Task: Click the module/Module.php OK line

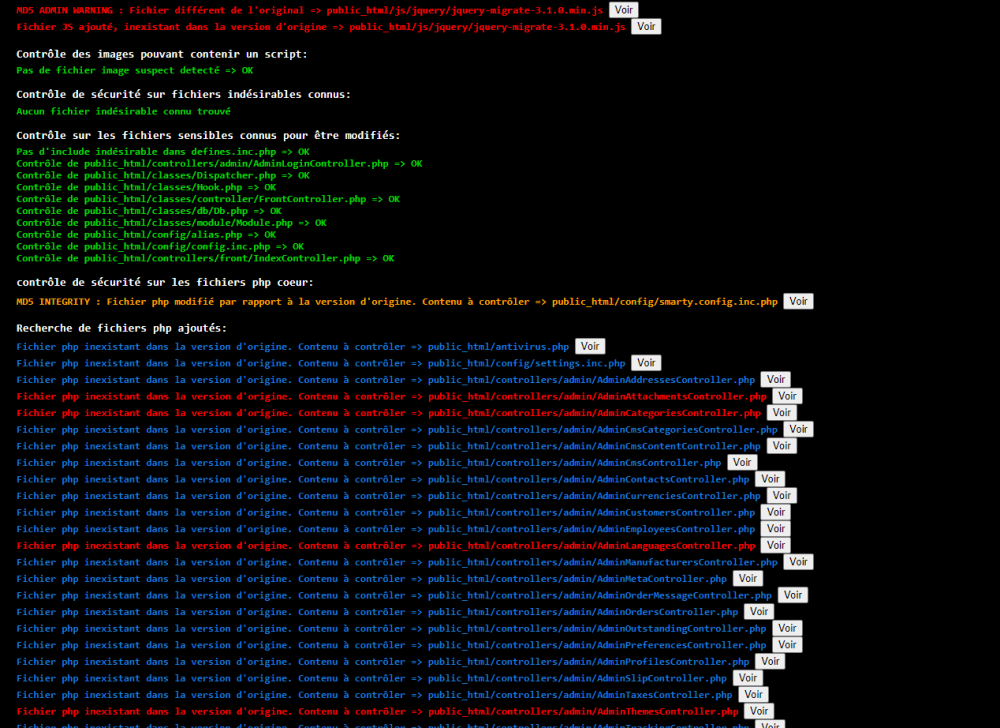Action: coord(171,222)
